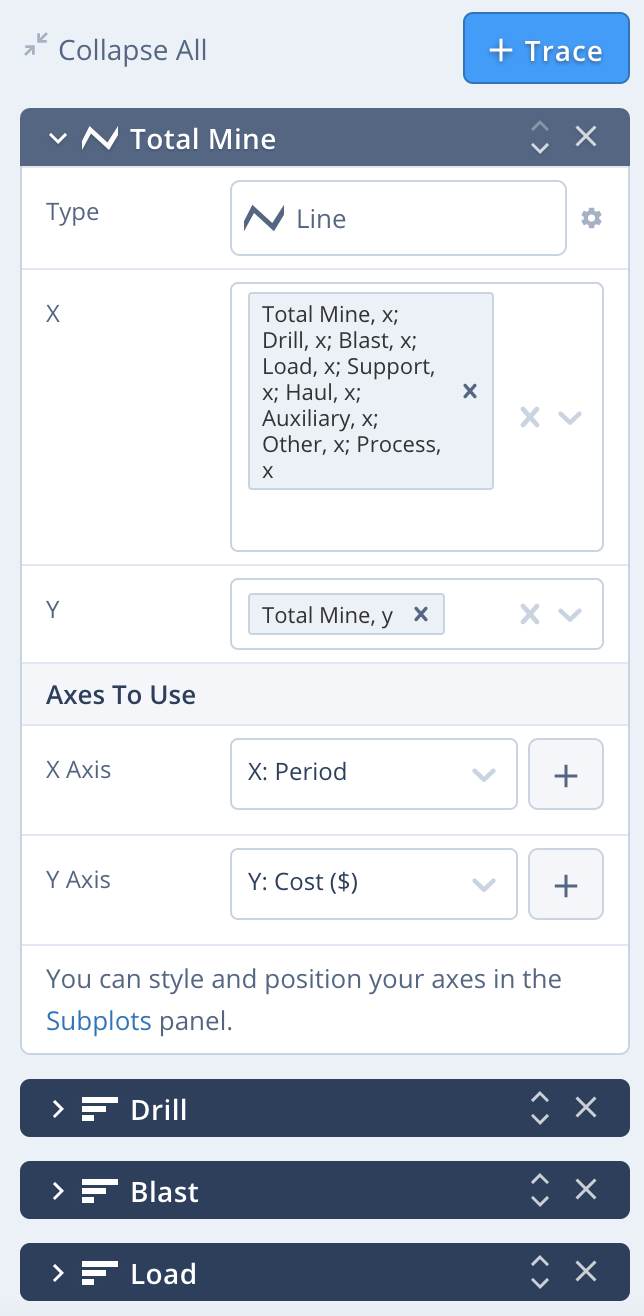Viewport: 644px width, 1316px height.
Task: Add a new trace with + Trace
Action: point(545,49)
